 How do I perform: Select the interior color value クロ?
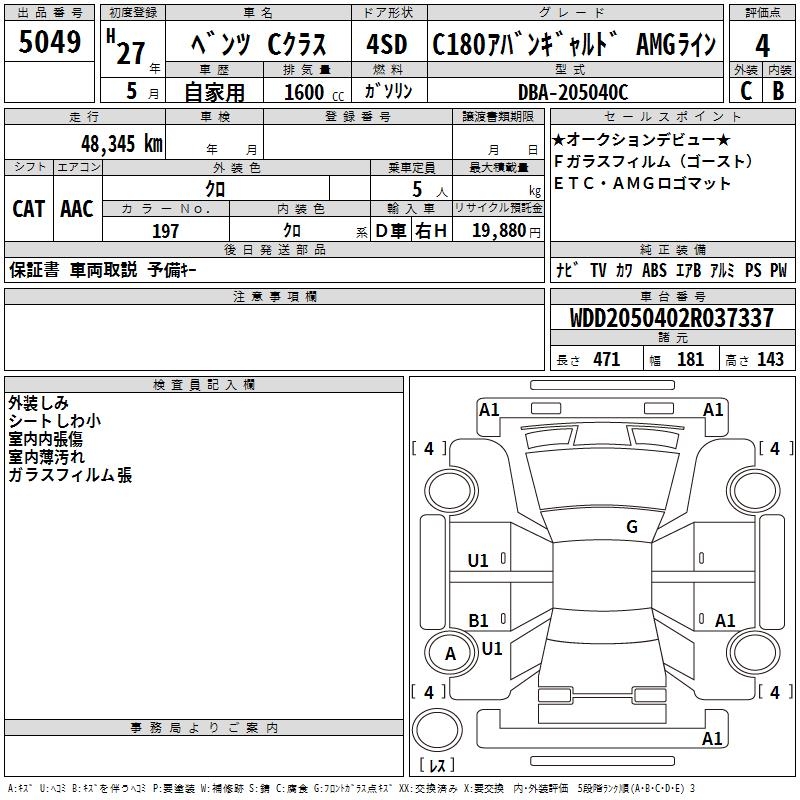pyautogui.click(x=292, y=231)
